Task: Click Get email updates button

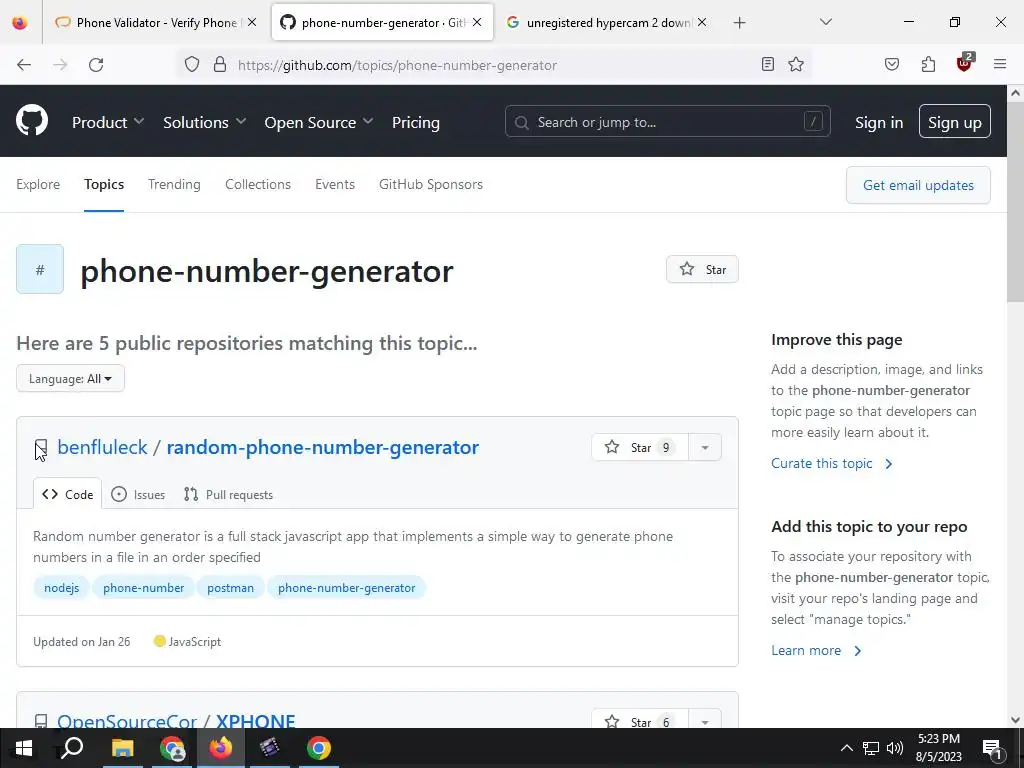Action: point(918,185)
